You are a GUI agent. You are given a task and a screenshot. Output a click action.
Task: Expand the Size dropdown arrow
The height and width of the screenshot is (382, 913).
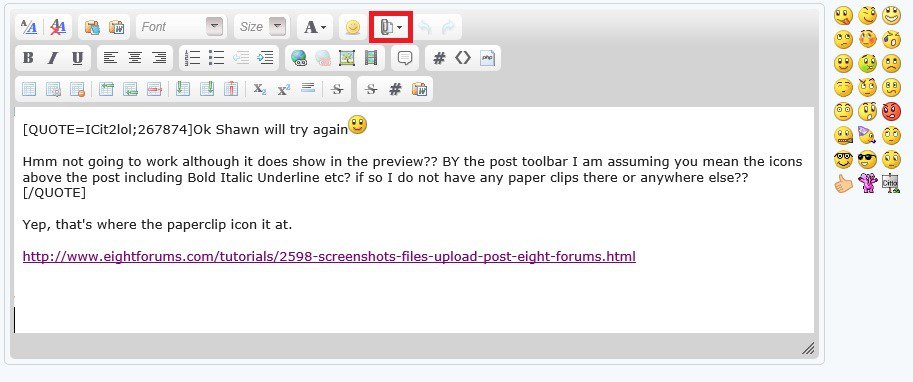(278, 27)
